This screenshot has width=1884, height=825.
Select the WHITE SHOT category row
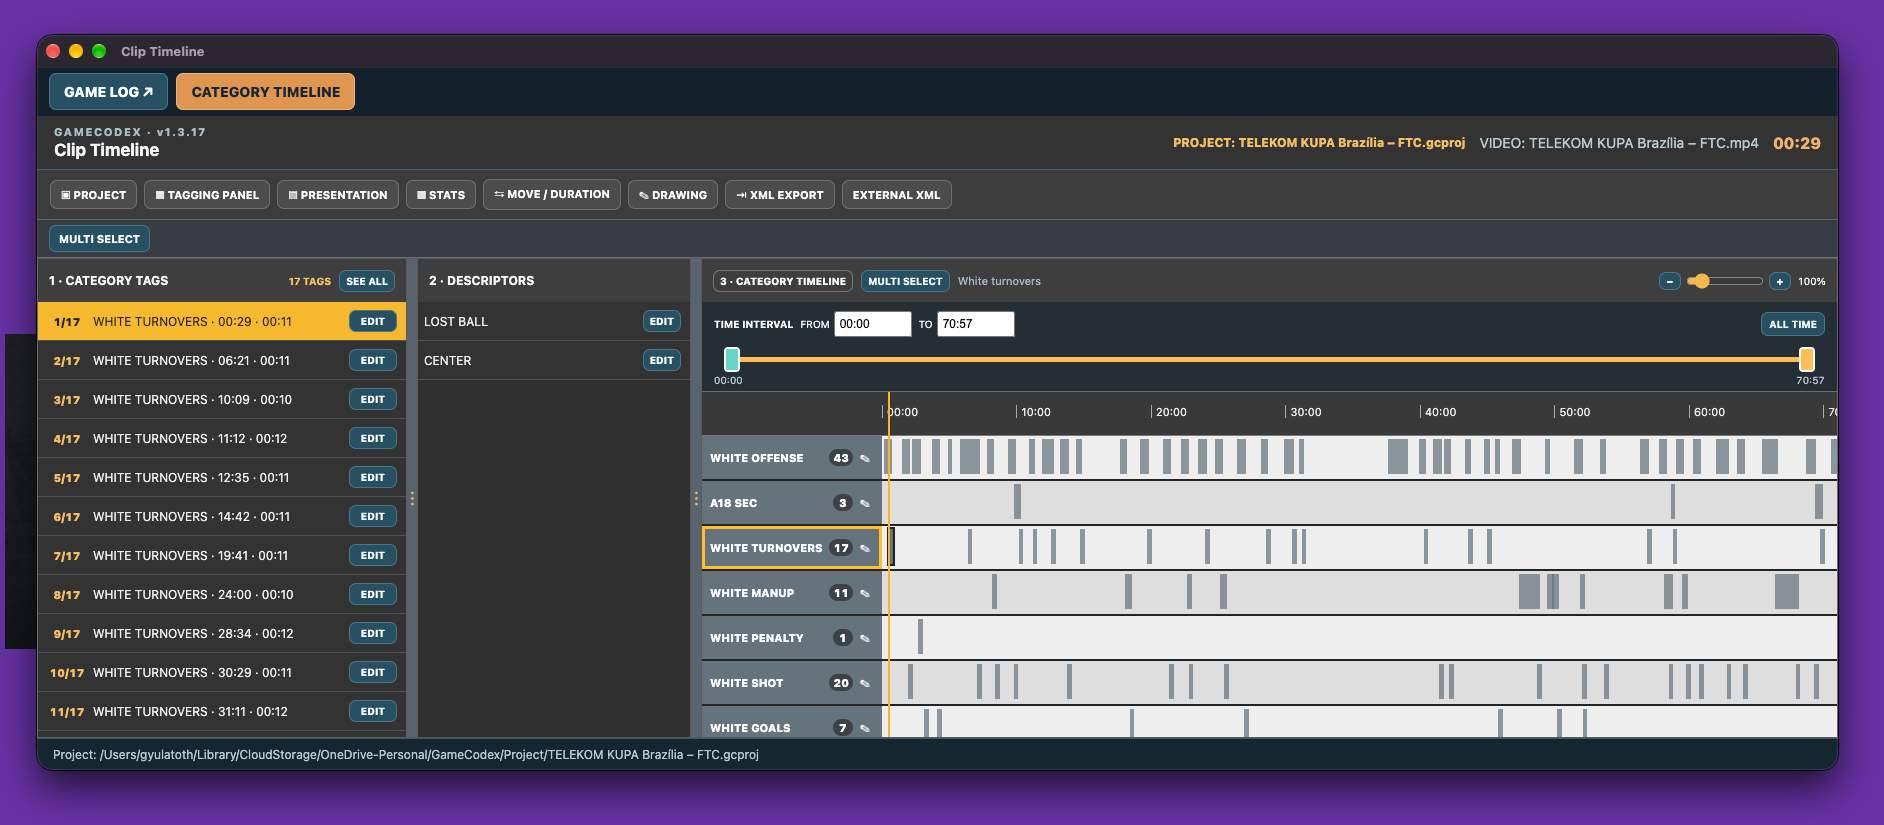(x=791, y=683)
